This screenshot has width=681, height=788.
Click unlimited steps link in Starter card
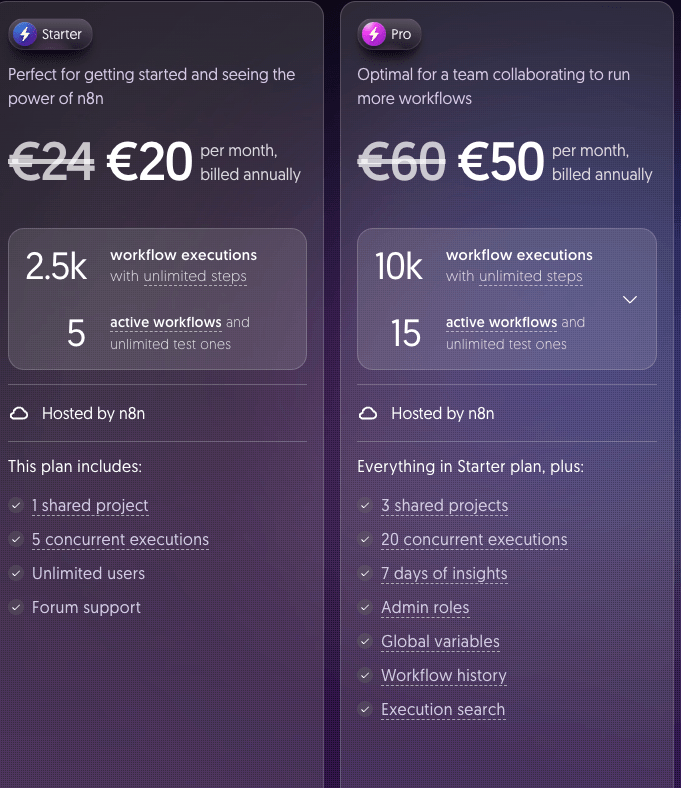click(x=194, y=276)
